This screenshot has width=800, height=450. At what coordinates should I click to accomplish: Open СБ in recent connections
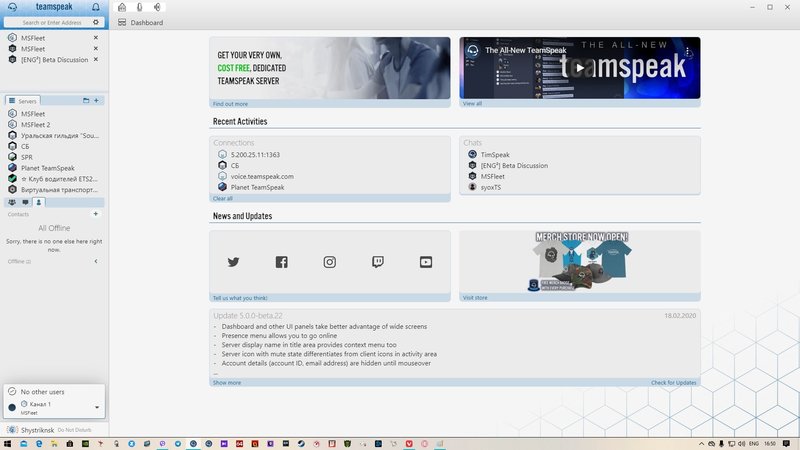[235, 165]
